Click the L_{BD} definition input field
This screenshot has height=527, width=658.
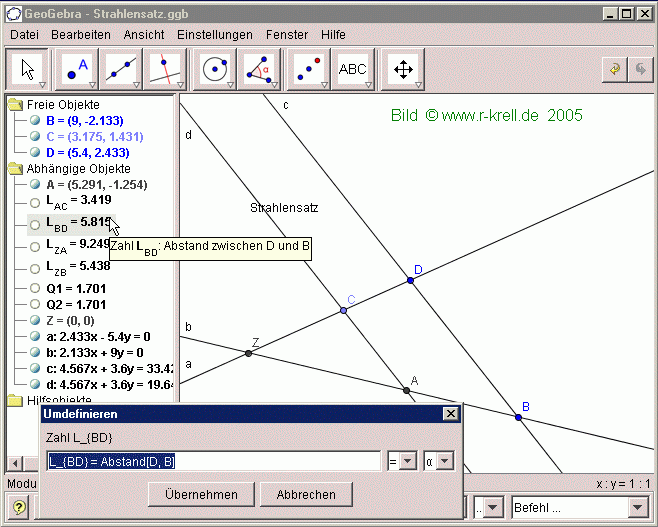tap(213, 461)
